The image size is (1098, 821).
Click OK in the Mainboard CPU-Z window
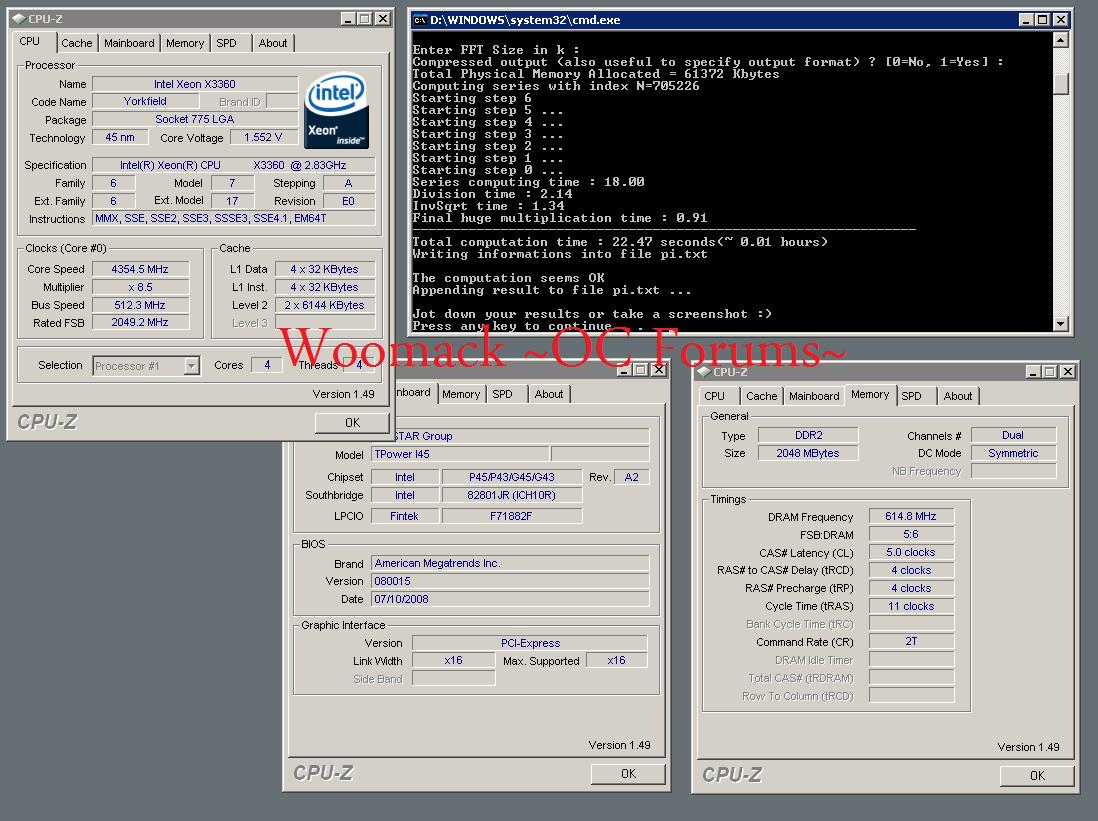point(628,773)
